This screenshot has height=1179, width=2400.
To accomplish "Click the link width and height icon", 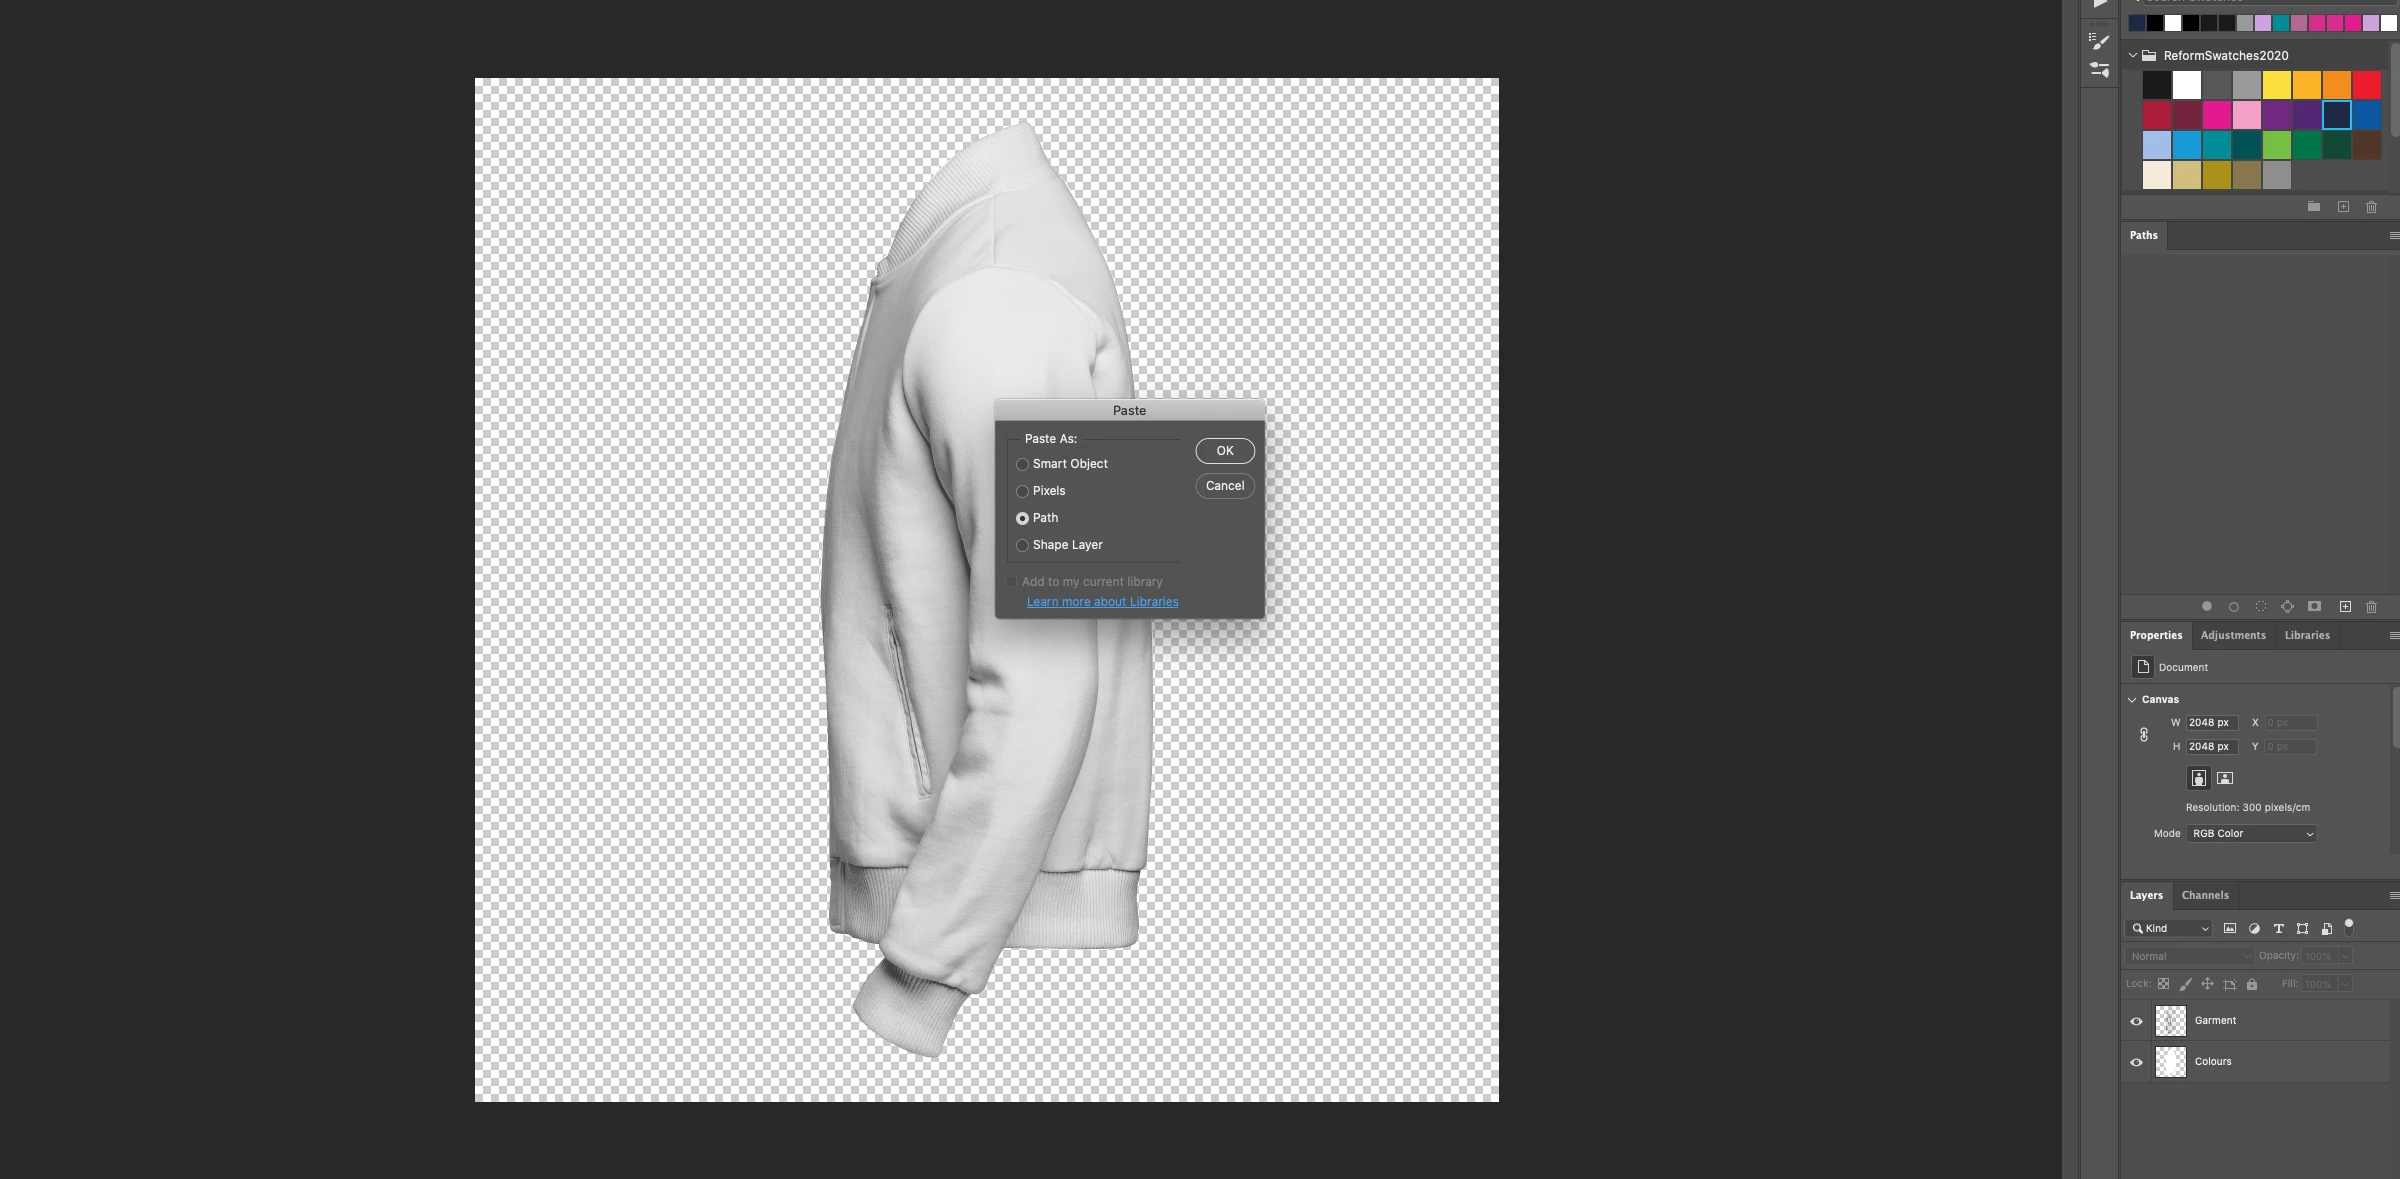I will (2144, 735).
